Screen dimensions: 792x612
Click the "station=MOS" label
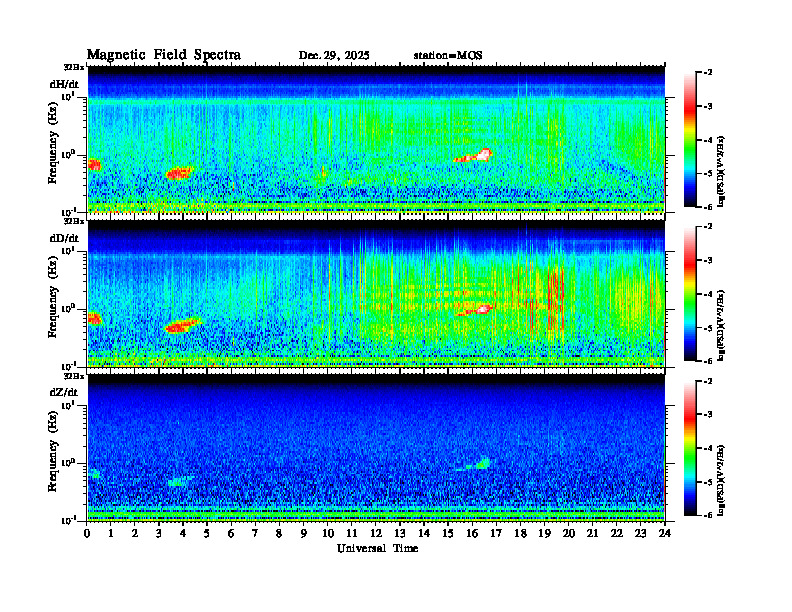(448, 56)
